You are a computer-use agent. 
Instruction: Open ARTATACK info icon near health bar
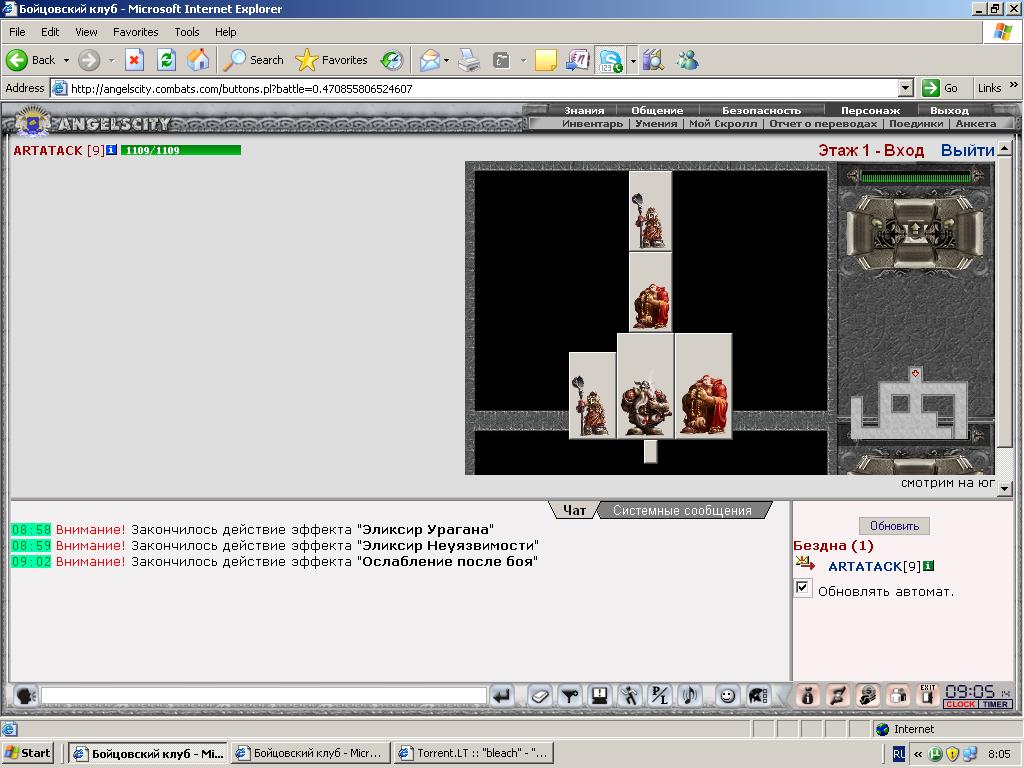pyautogui.click(x=112, y=150)
